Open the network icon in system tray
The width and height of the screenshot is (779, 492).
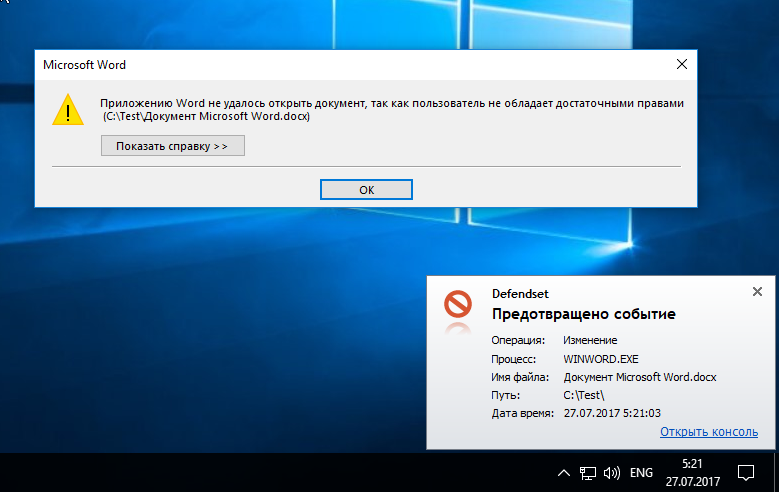[x=588, y=473]
